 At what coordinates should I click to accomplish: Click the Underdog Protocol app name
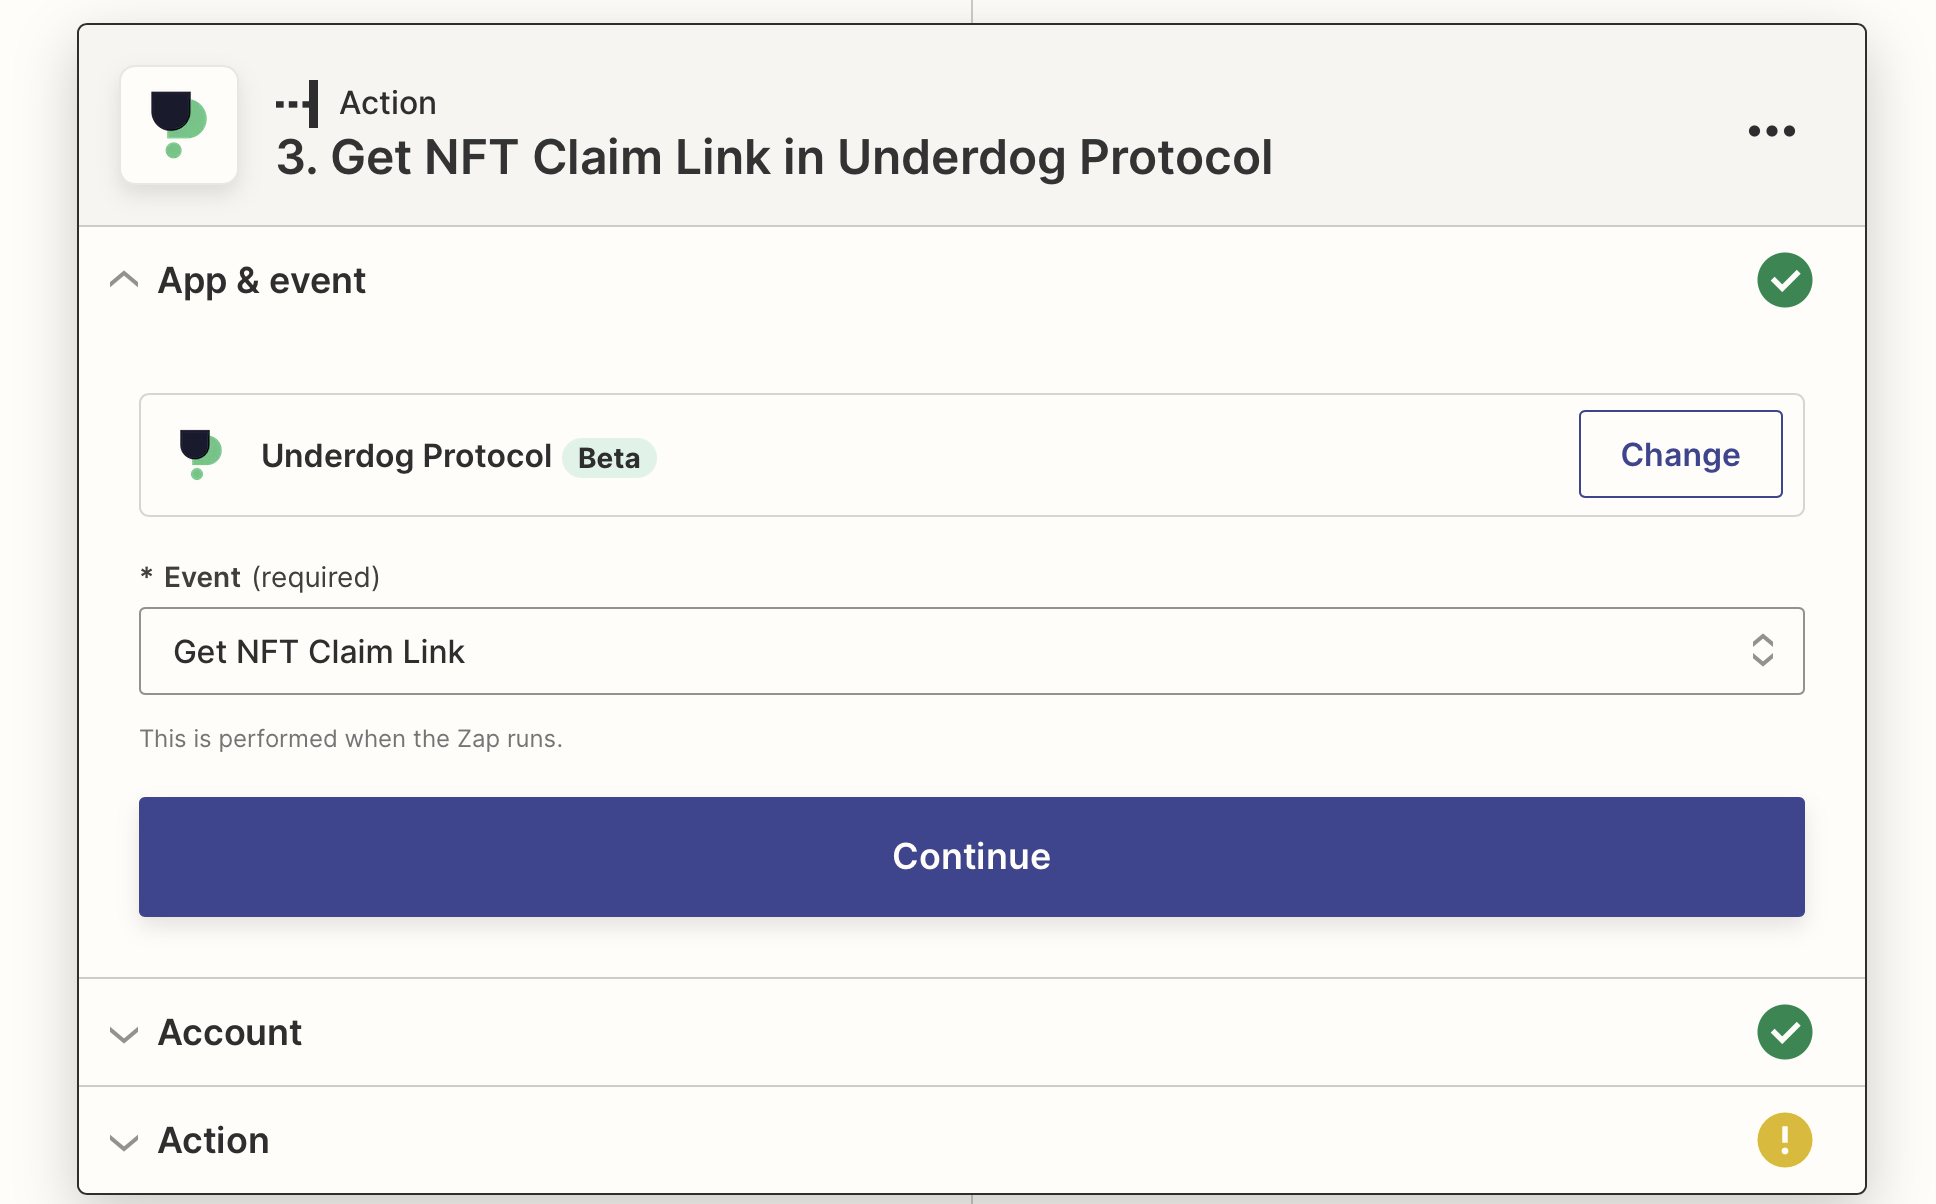tap(406, 456)
